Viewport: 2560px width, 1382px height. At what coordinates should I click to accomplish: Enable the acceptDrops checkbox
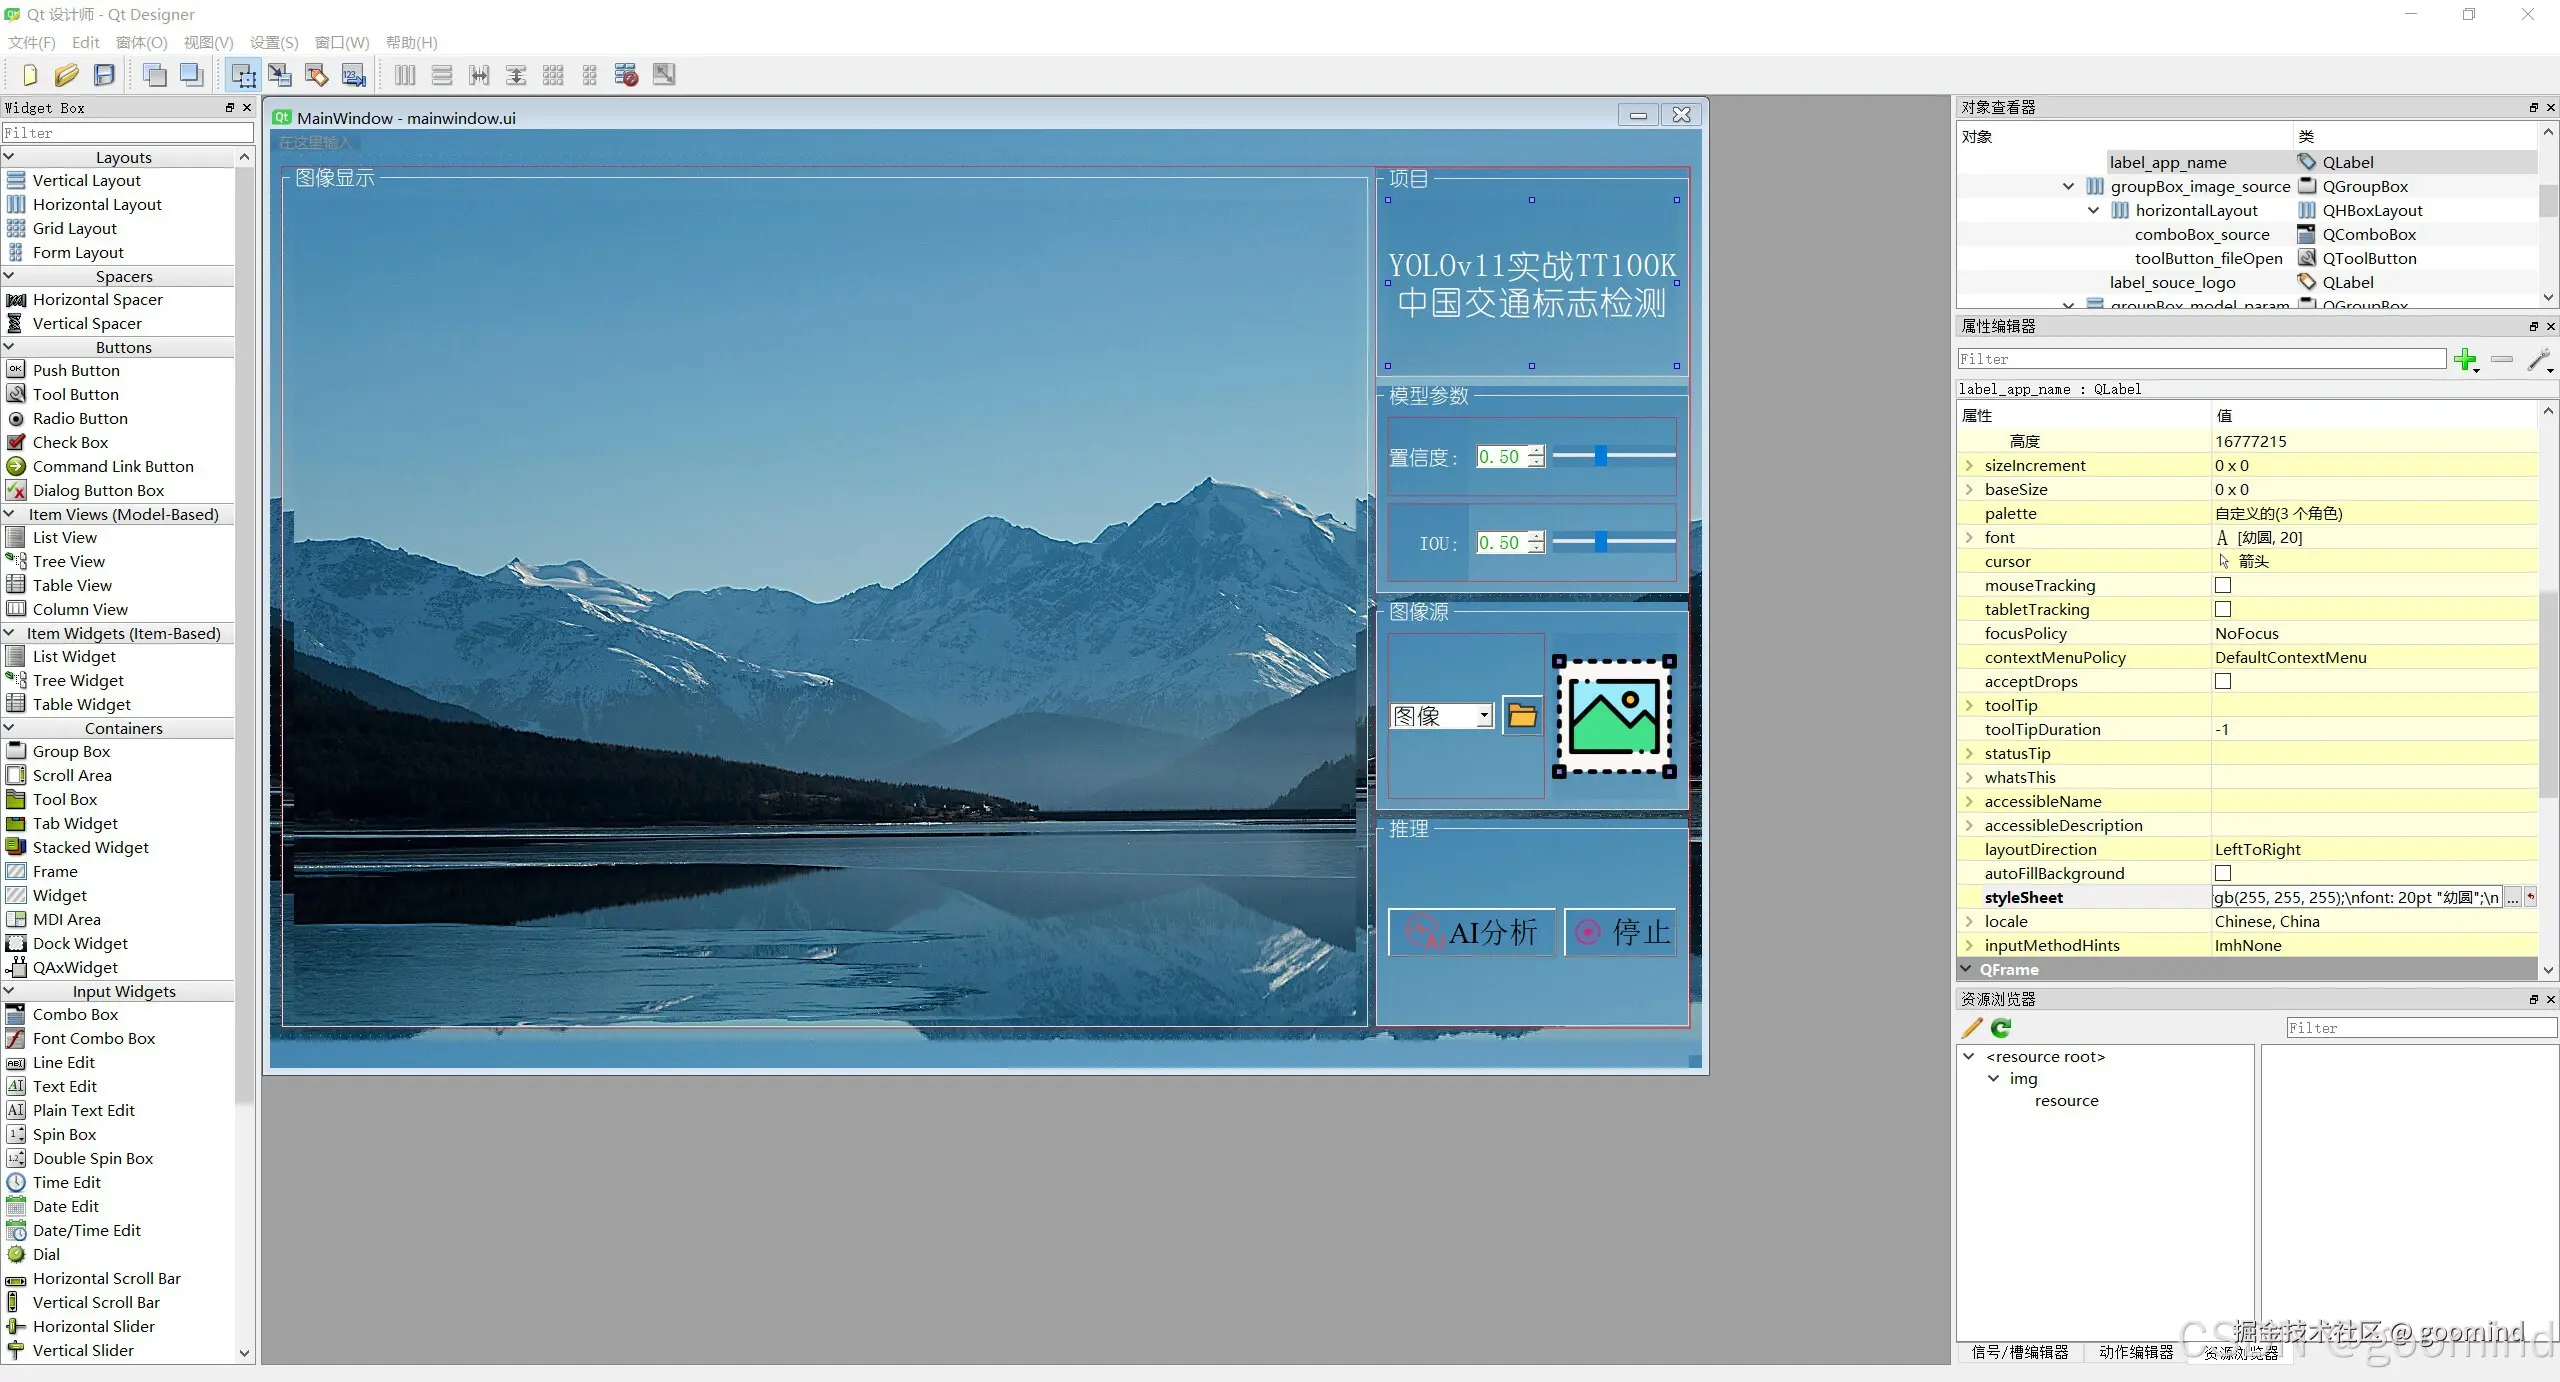(2223, 681)
